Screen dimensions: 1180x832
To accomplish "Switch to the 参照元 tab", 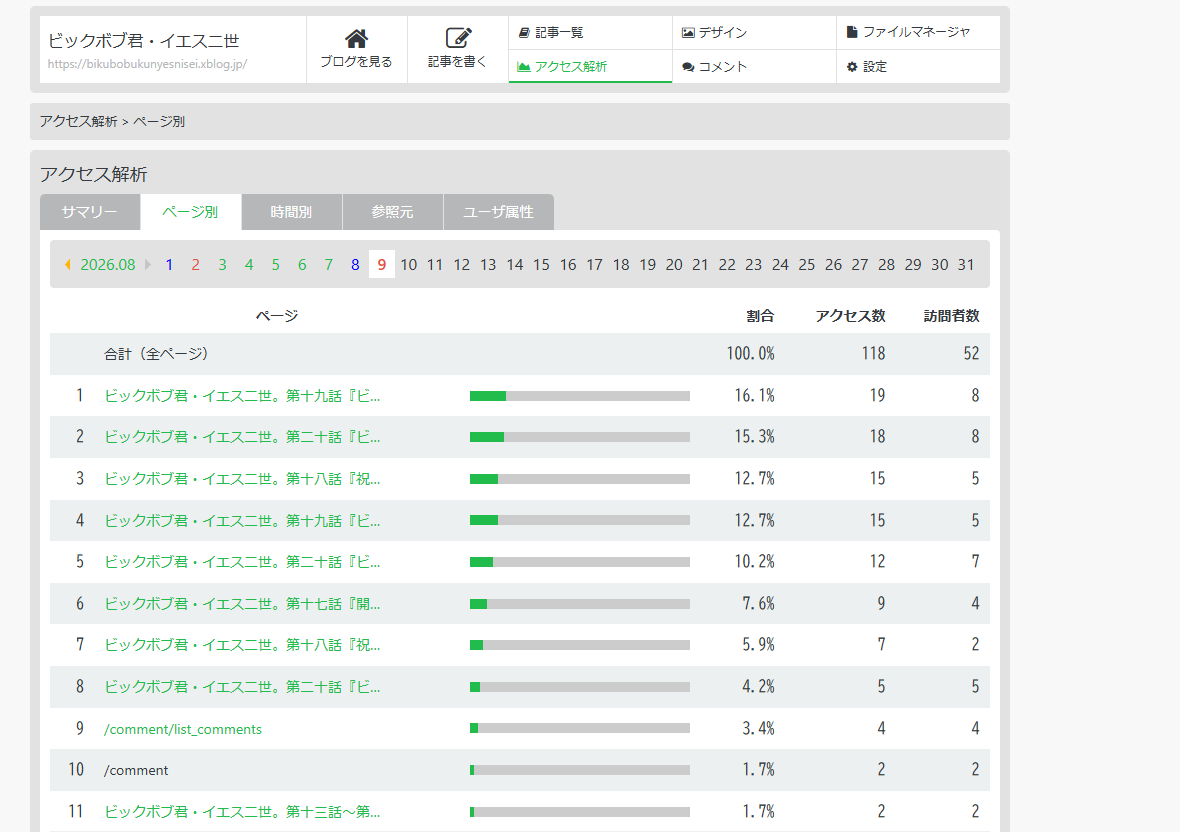I will [392, 212].
